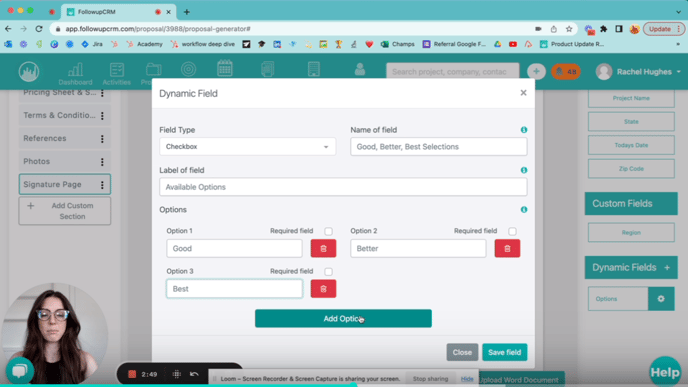Delete Option 1 Good with trash icon

323,248
